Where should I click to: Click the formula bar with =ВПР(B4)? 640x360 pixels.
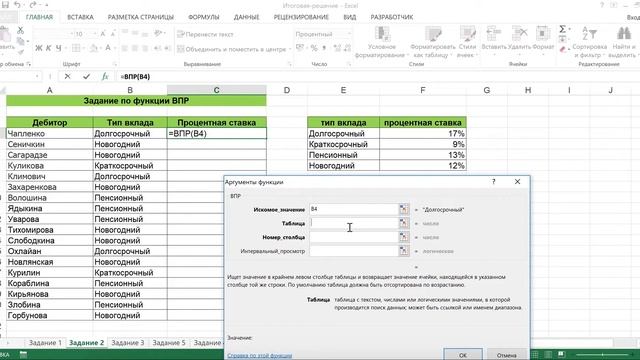click(x=378, y=76)
